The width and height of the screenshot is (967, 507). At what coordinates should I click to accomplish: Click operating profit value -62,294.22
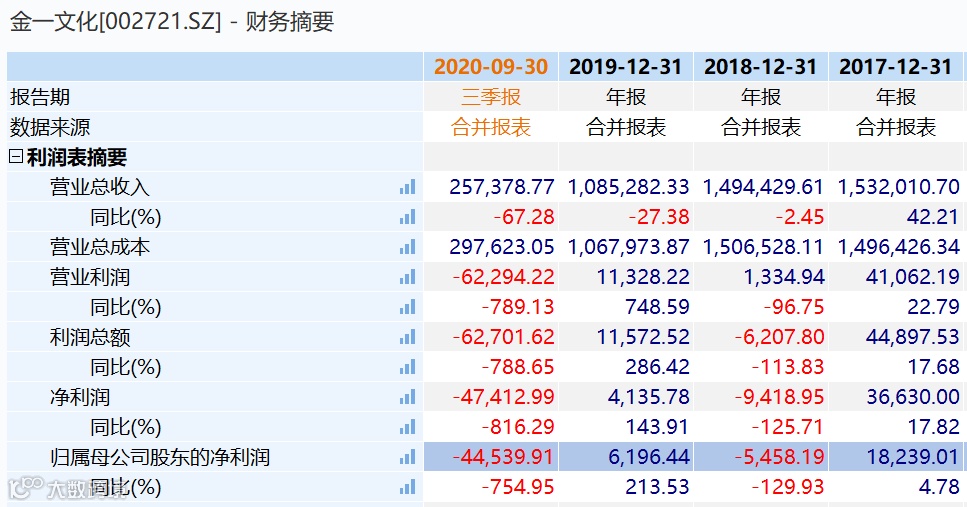503,277
